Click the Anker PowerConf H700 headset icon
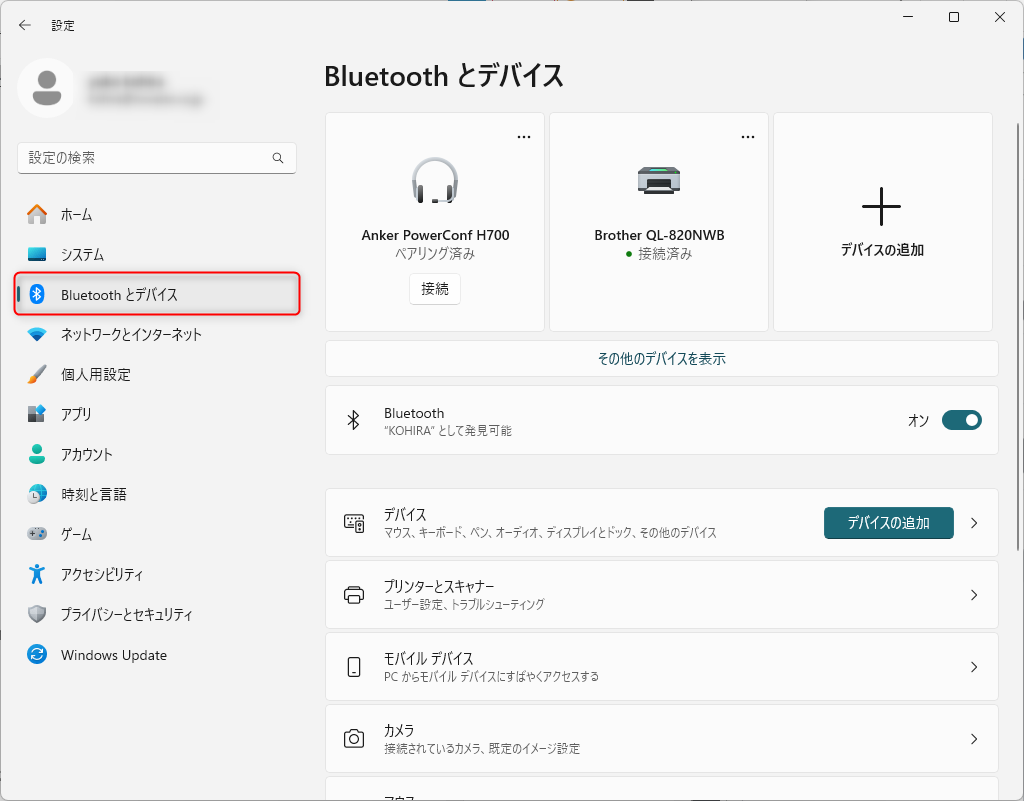This screenshot has height=801, width=1024. pos(435,180)
